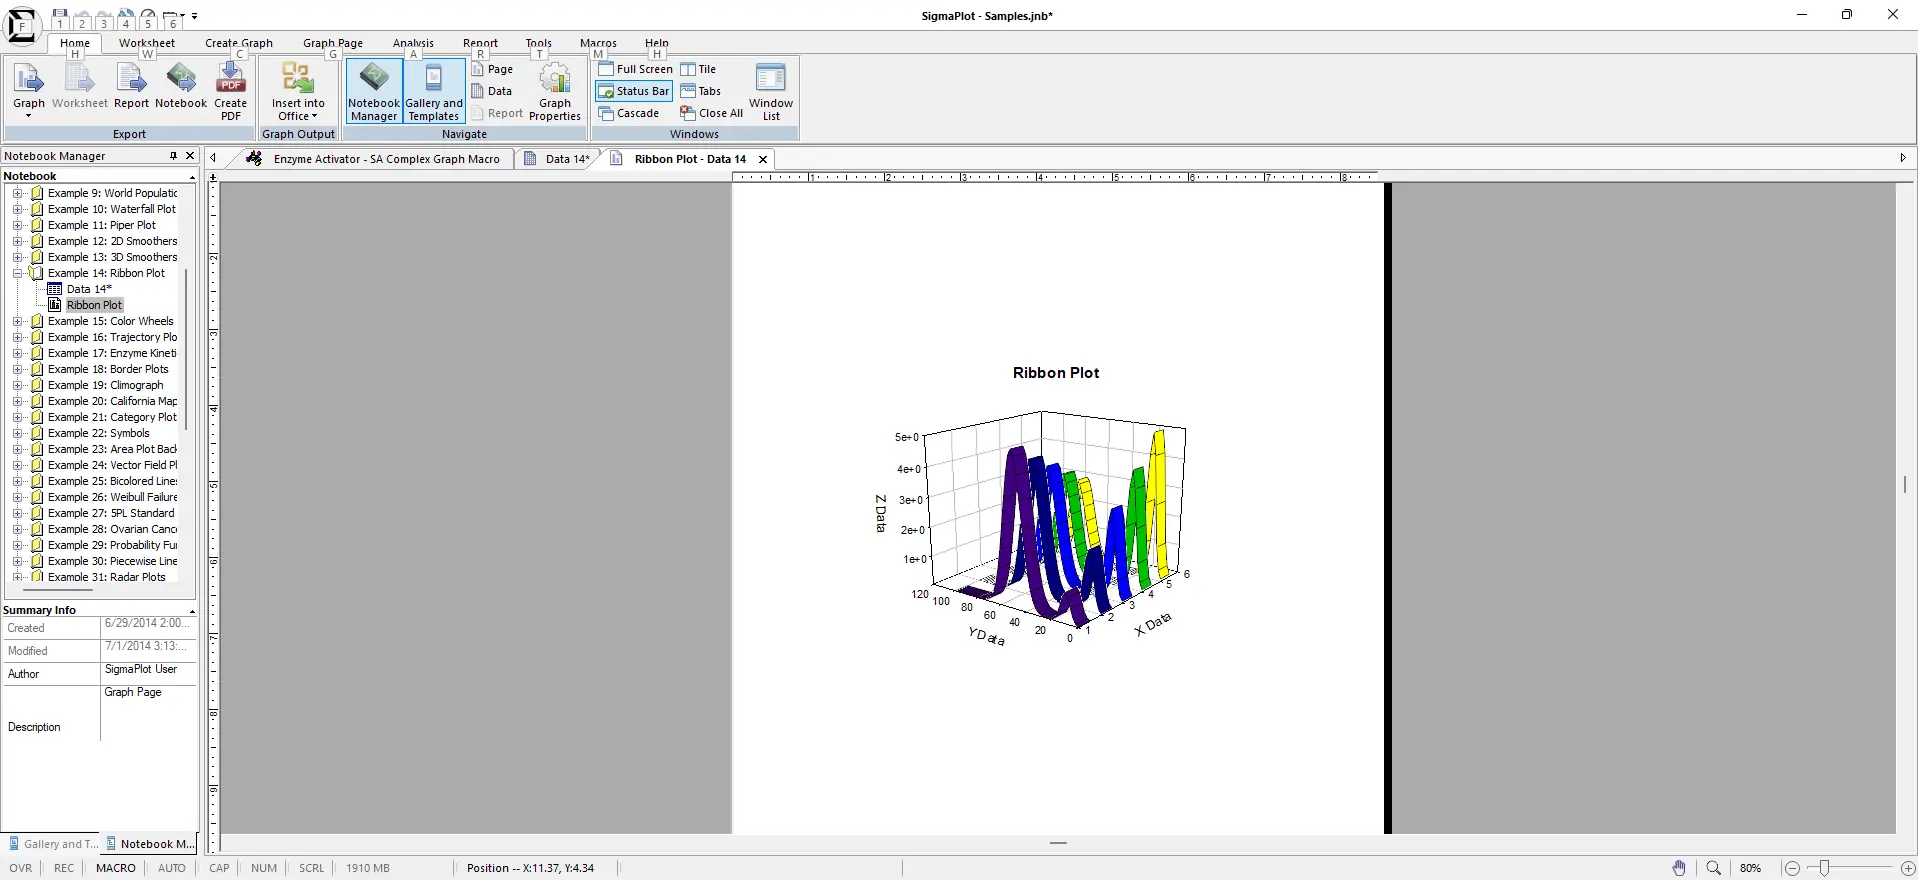This screenshot has width=1918, height=880.
Task: Click the zoom magnifier icon in the status bar
Action: coord(1713,868)
